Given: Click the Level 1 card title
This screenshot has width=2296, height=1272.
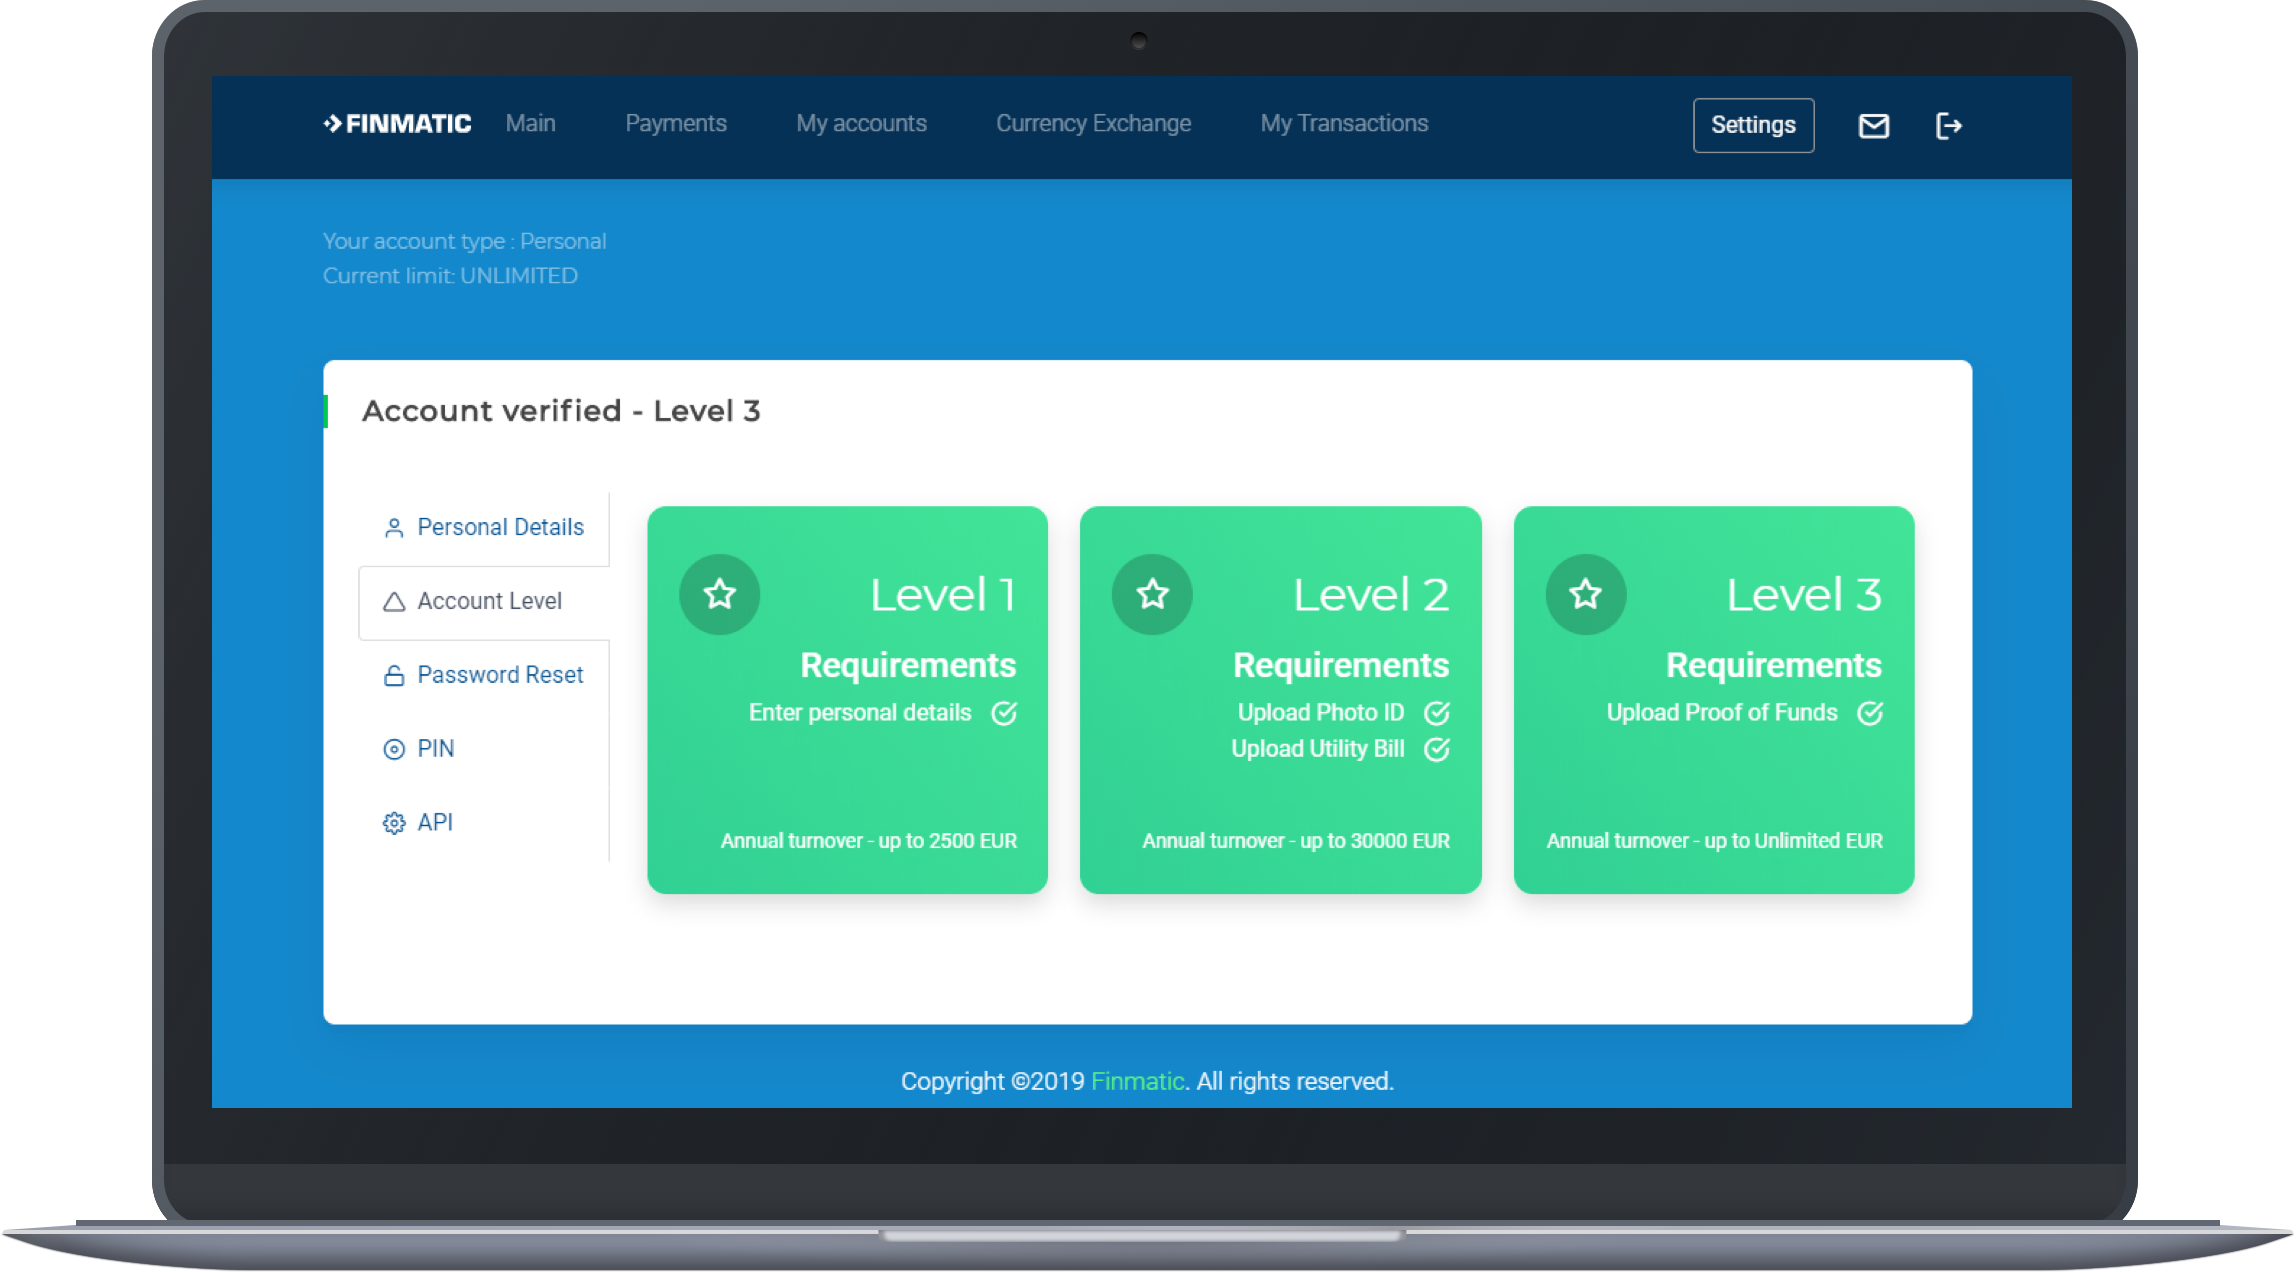Looking at the screenshot, I should pyautogui.click(x=943, y=595).
